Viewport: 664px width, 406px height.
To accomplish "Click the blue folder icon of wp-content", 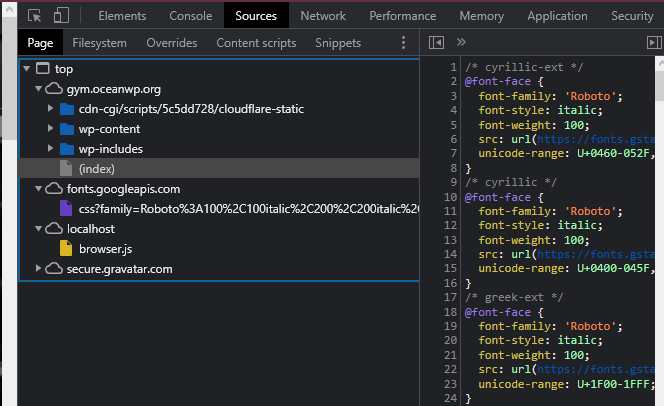I will (67, 129).
